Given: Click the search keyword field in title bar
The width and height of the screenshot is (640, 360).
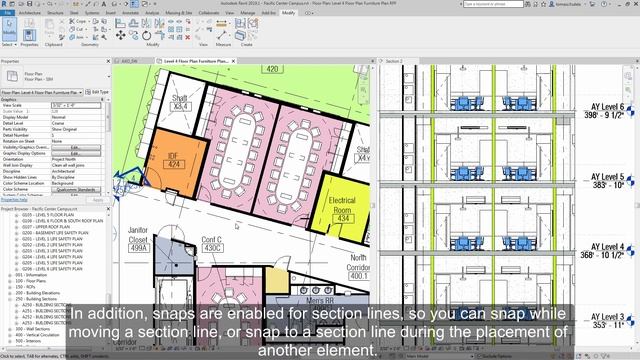Looking at the screenshot, I should pos(493,4).
